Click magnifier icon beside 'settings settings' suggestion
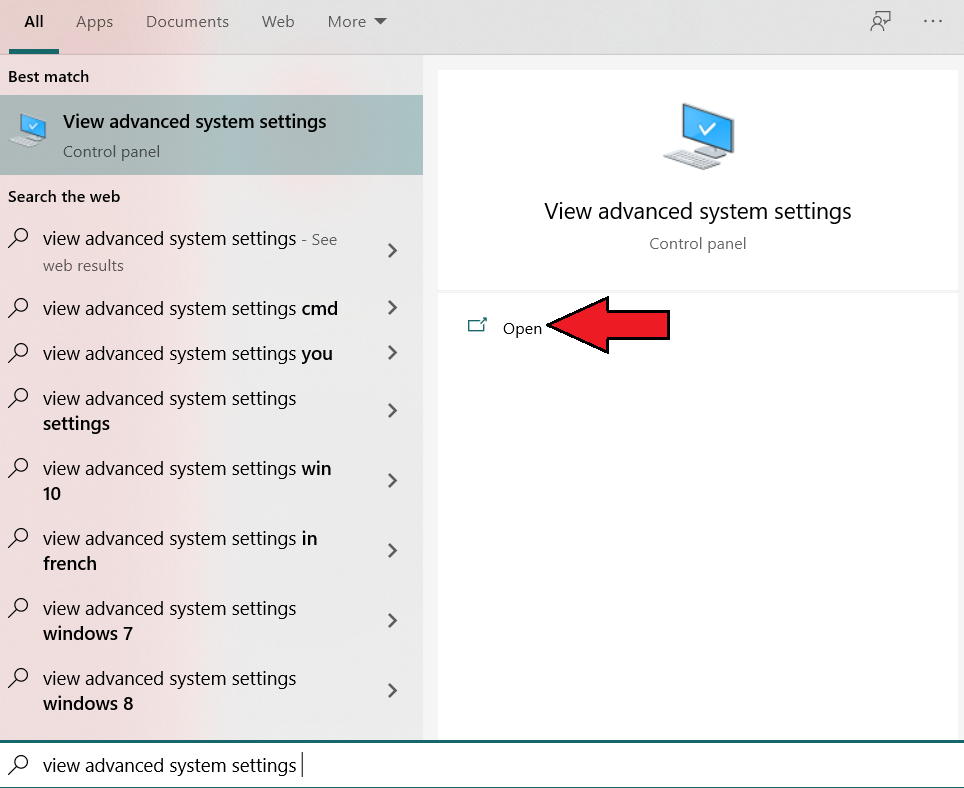Viewport: 964px width, 788px height. (18, 398)
